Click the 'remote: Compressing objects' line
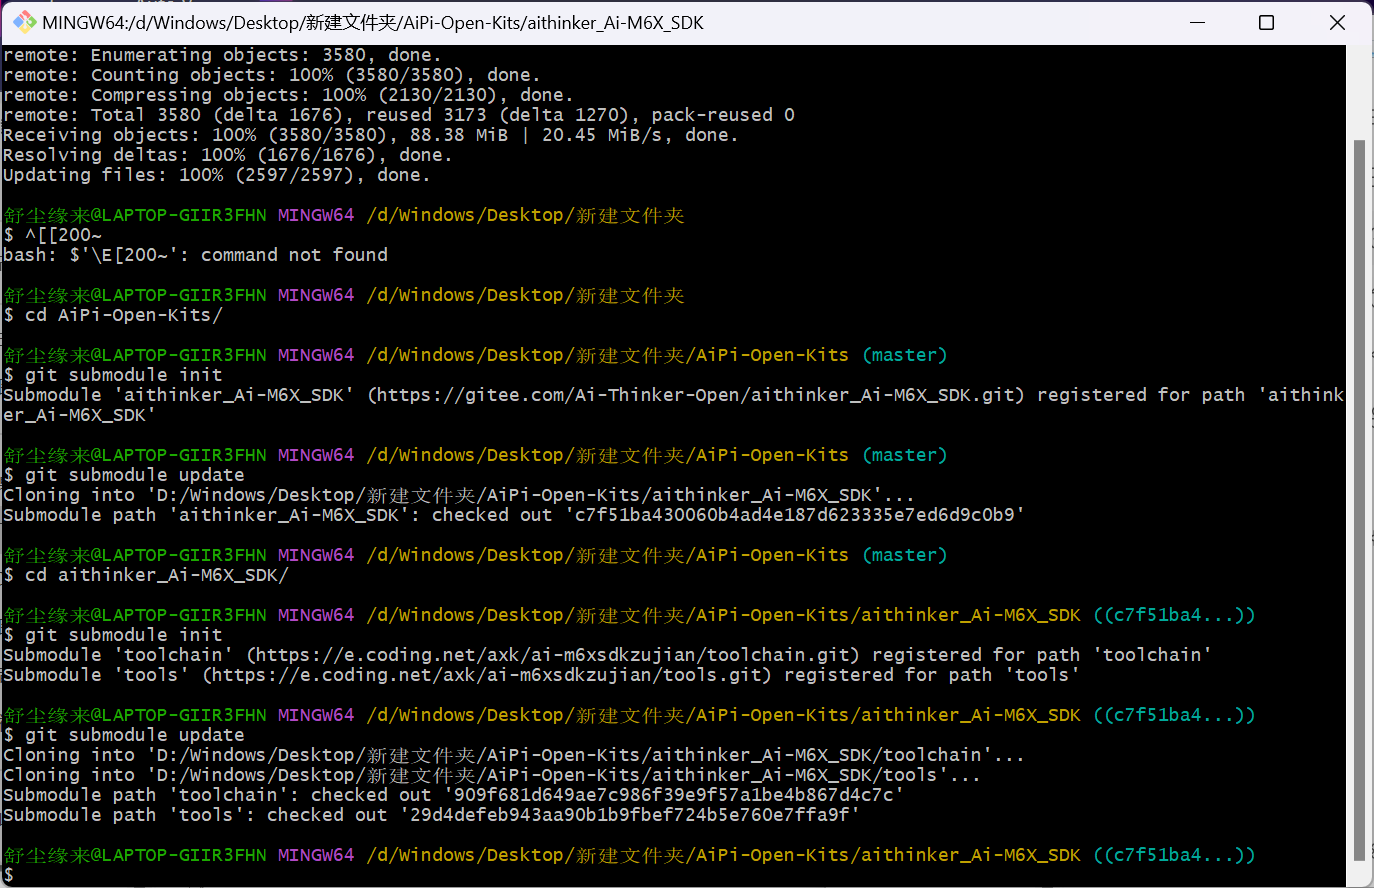1374x888 pixels. coord(288,95)
